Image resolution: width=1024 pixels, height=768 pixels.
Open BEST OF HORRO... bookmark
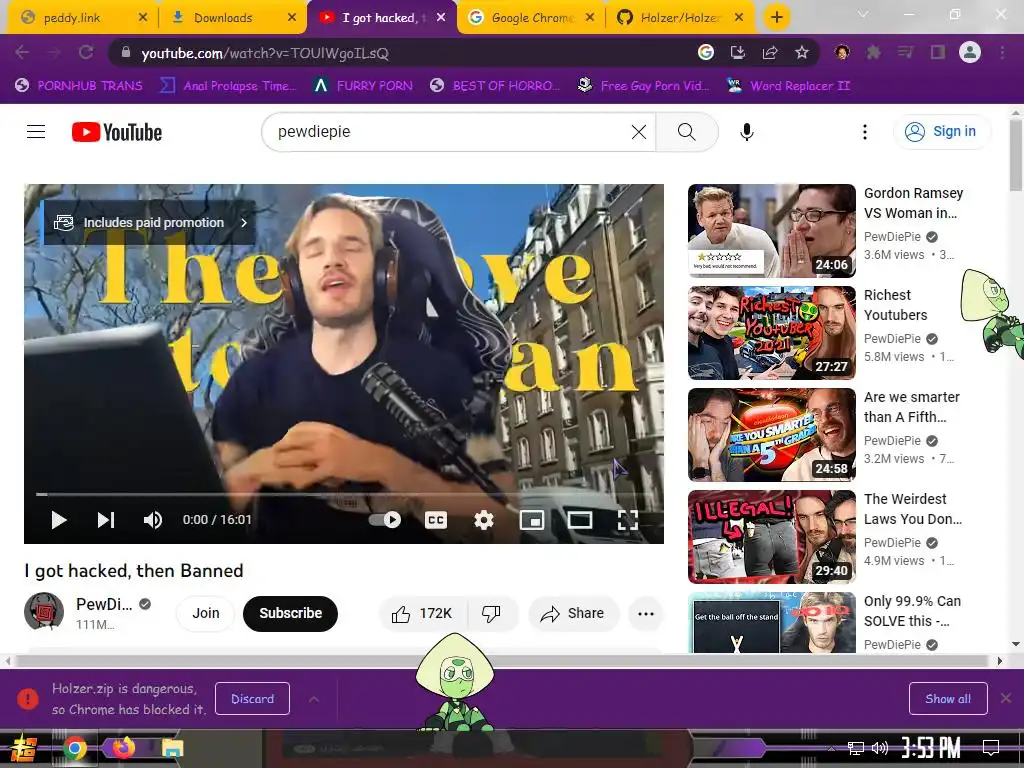coord(495,86)
